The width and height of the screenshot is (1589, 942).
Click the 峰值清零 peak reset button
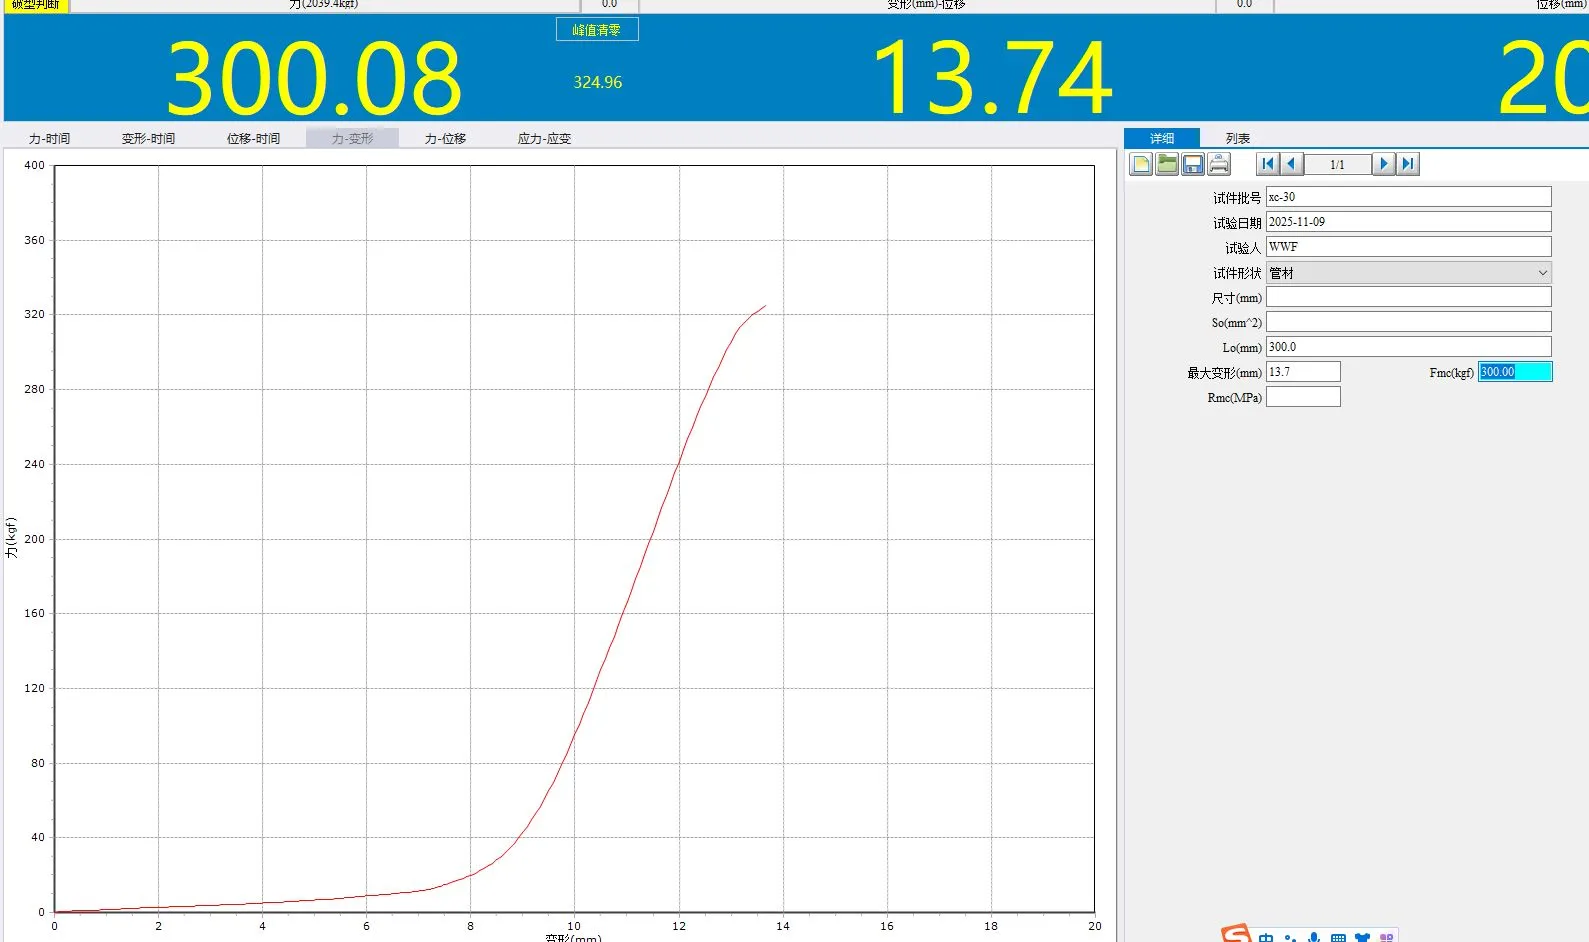597,30
